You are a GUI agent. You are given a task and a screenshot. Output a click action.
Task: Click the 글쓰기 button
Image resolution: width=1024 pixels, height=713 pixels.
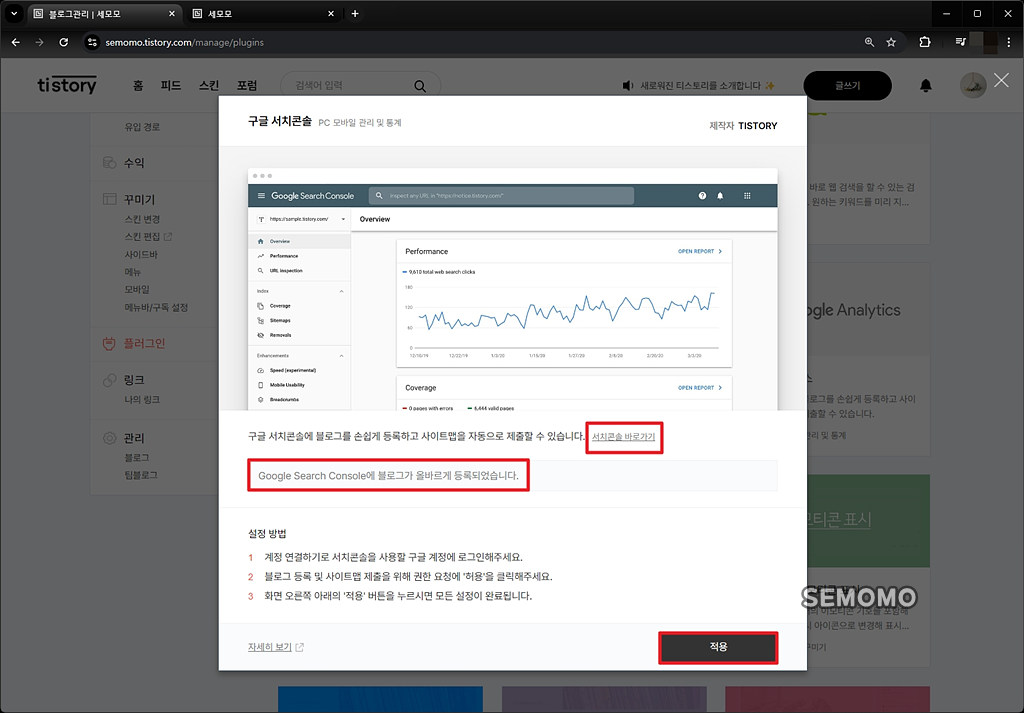tap(847, 86)
